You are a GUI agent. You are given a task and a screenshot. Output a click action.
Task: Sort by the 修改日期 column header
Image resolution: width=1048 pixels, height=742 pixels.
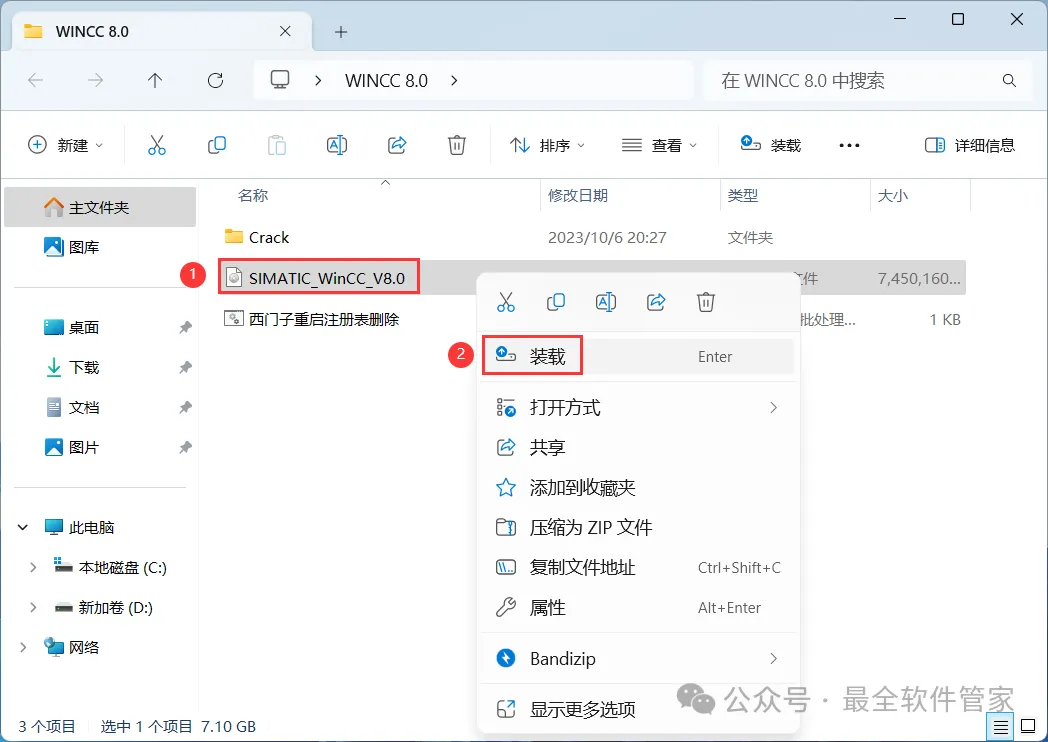tap(578, 196)
